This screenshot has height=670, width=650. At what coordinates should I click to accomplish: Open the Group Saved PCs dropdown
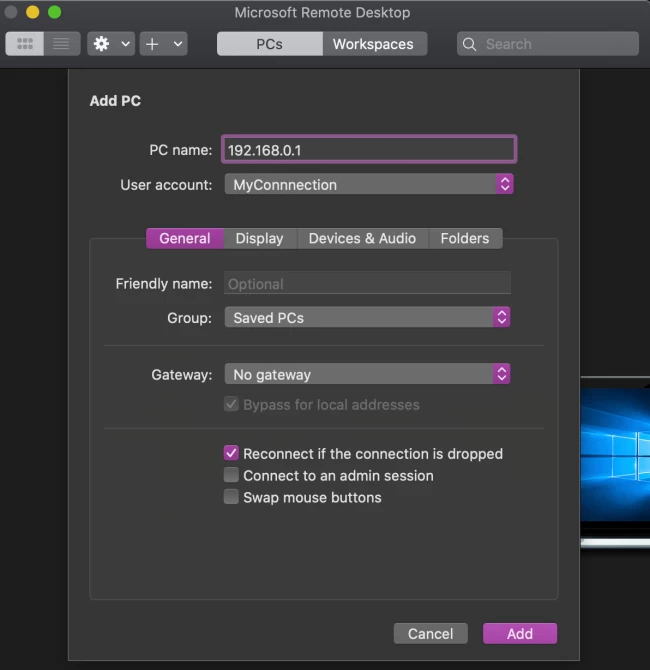point(368,317)
